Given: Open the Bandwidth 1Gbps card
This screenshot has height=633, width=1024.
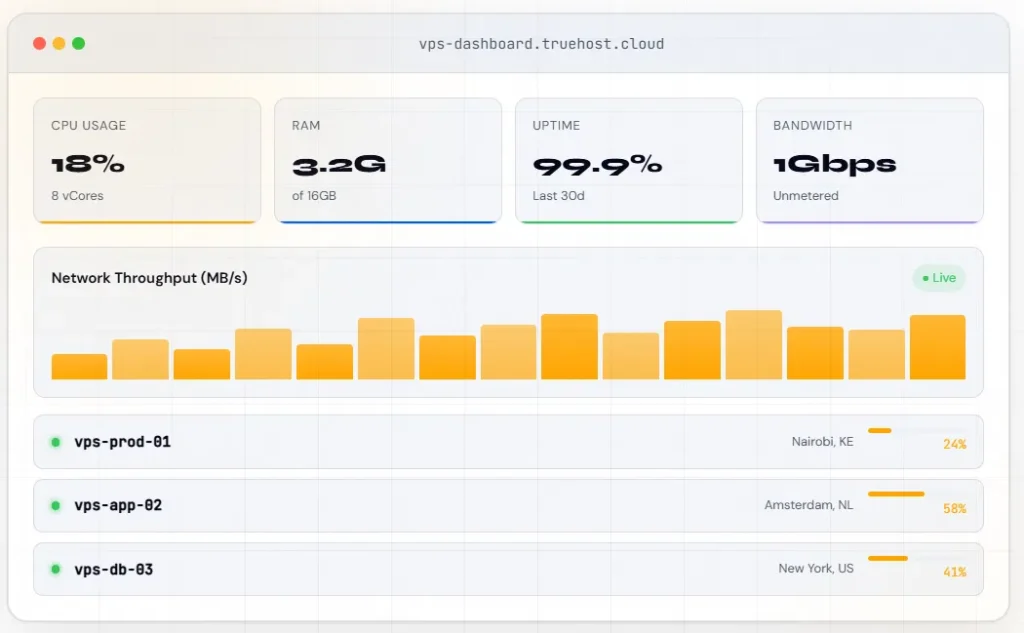Looking at the screenshot, I should coord(869,161).
